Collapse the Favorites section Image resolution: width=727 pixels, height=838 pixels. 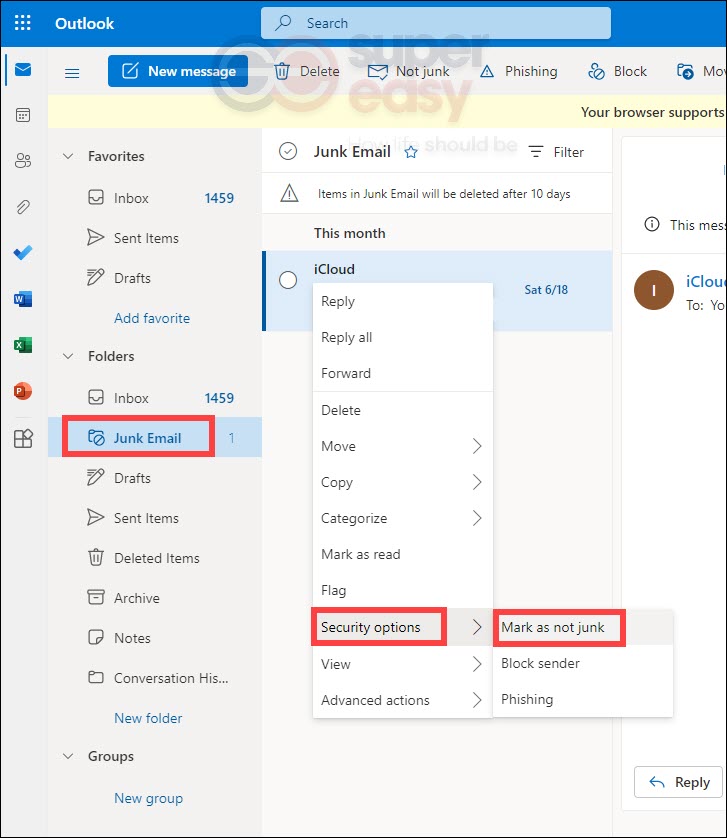[x=68, y=156]
